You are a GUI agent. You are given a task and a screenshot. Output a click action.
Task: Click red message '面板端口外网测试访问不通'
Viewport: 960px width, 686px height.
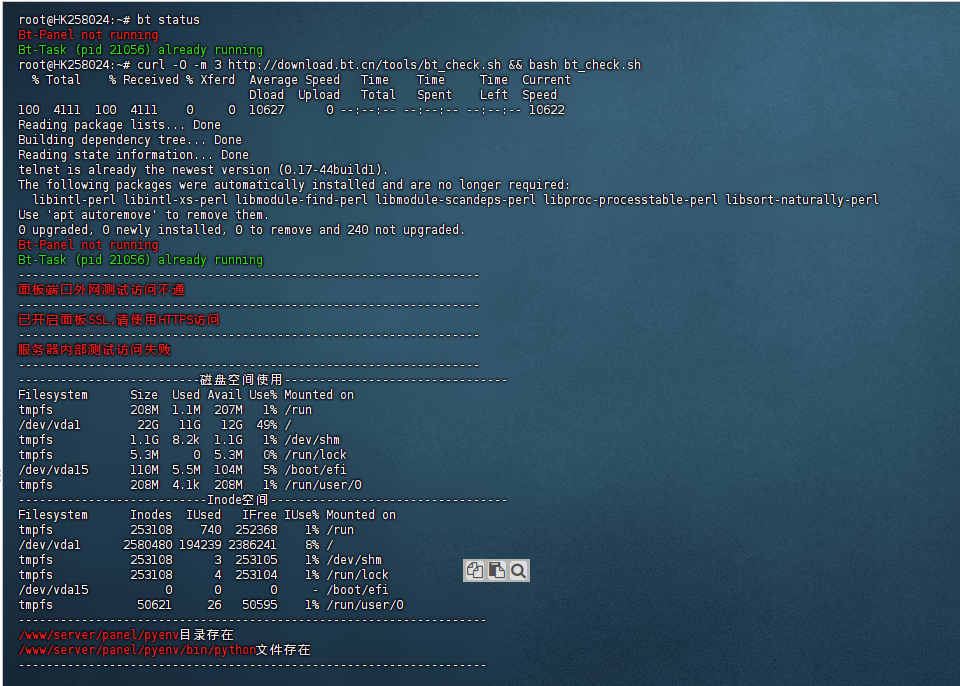coord(102,290)
